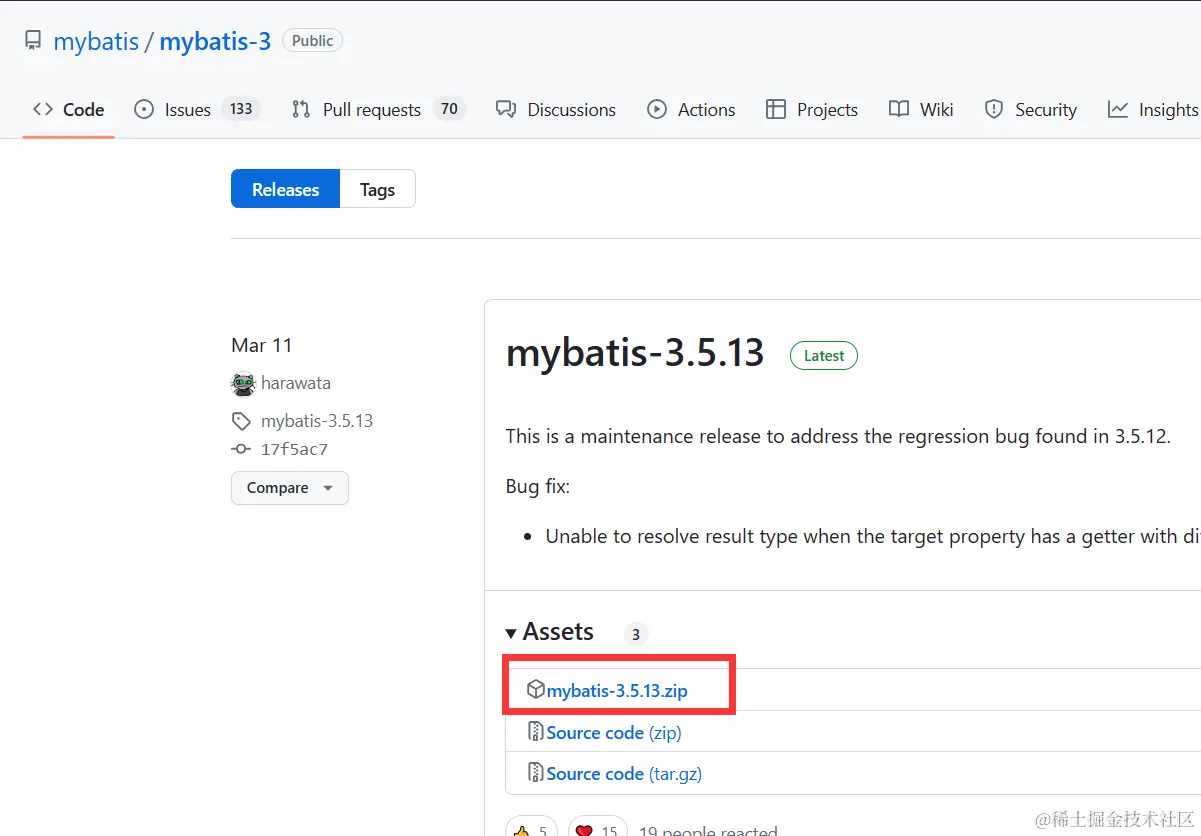Open the mybatis-3.5.13 tag link
This screenshot has width=1201, height=836.
[x=317, y=421]
